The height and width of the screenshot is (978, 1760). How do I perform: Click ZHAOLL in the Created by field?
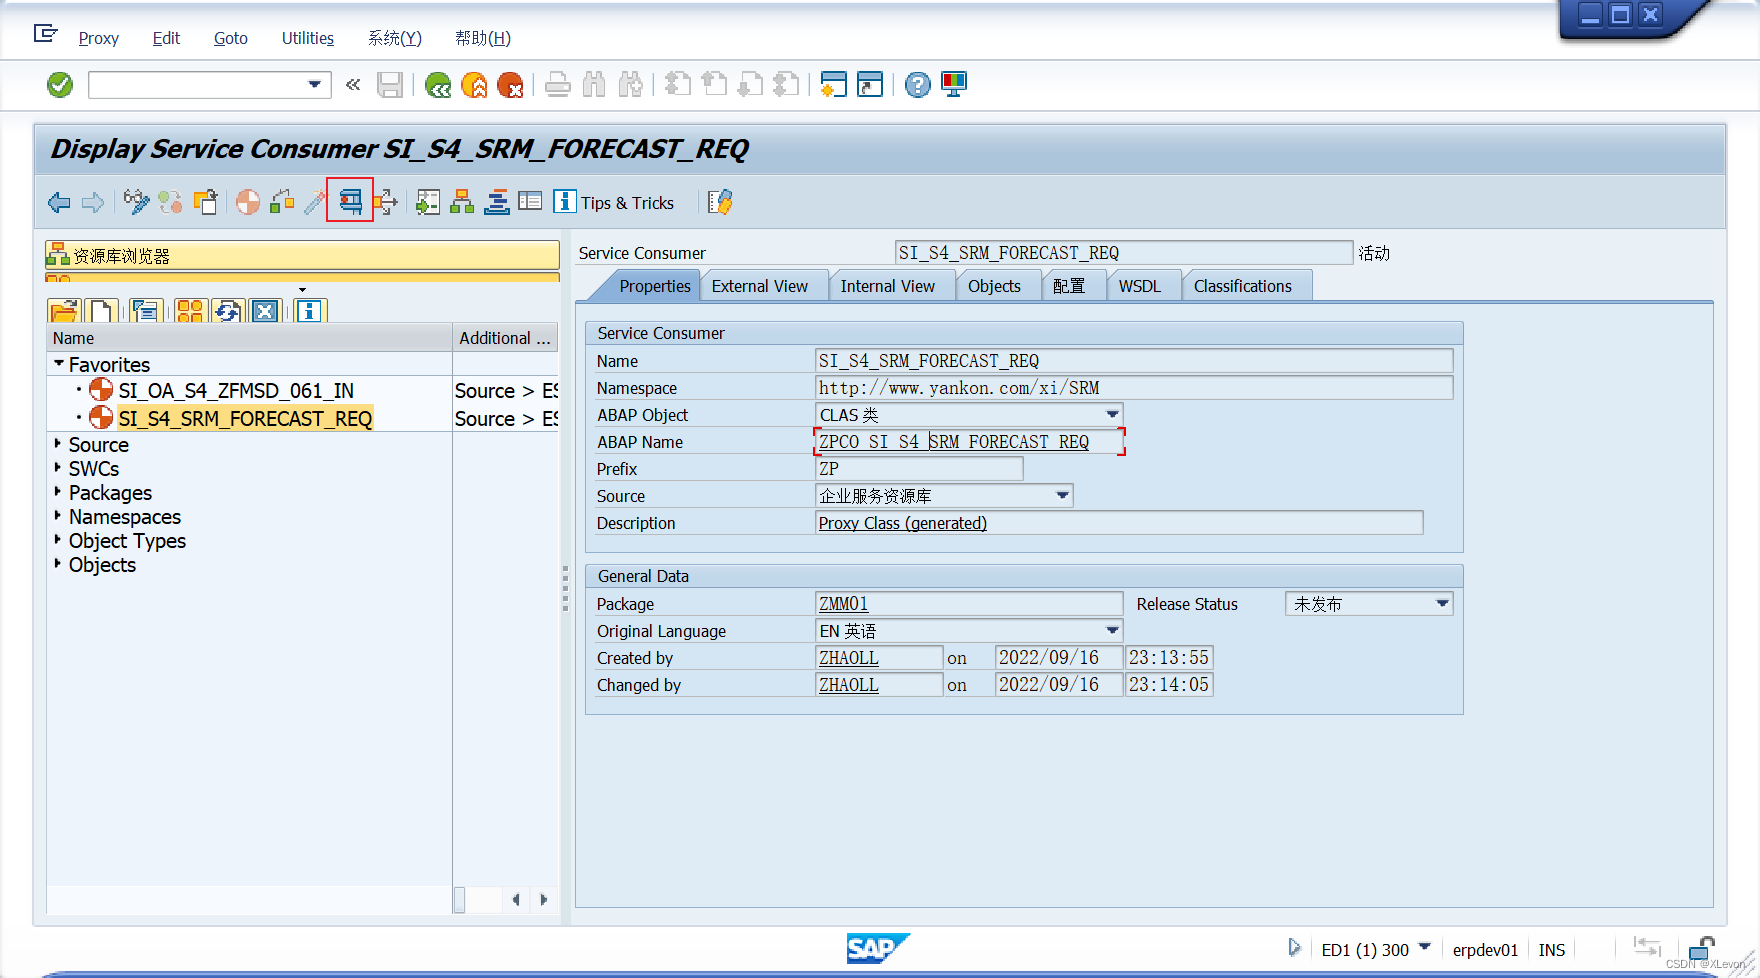pyautogui.click(x=848, y=658)
